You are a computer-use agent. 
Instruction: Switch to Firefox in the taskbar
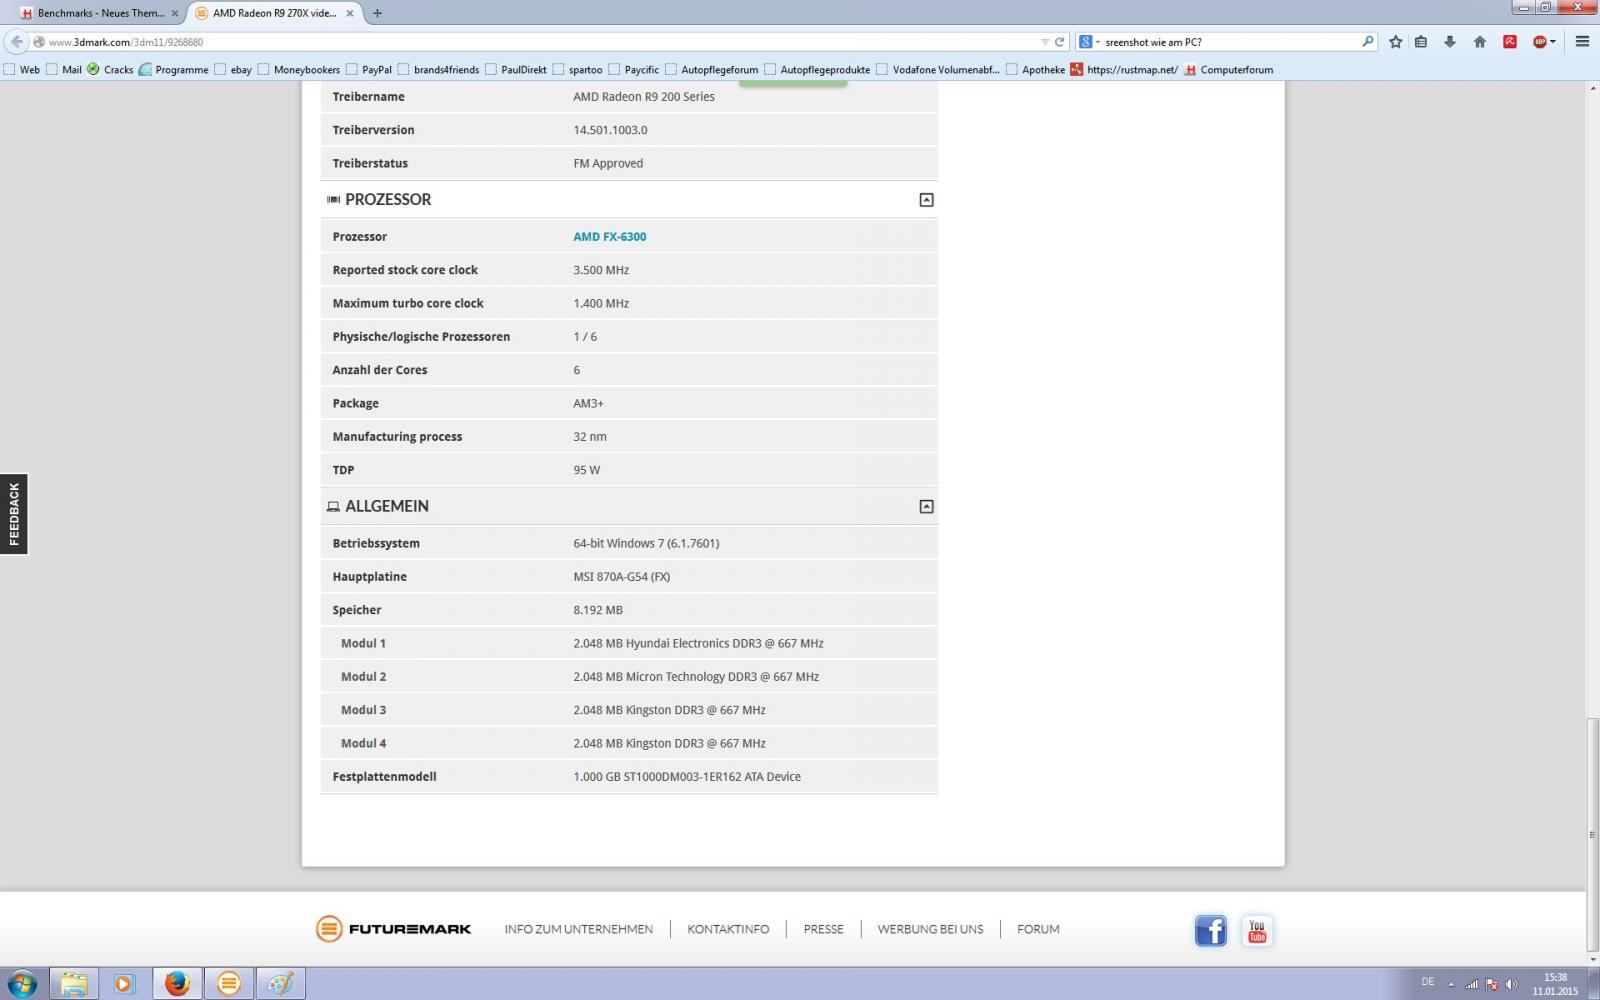177,984
